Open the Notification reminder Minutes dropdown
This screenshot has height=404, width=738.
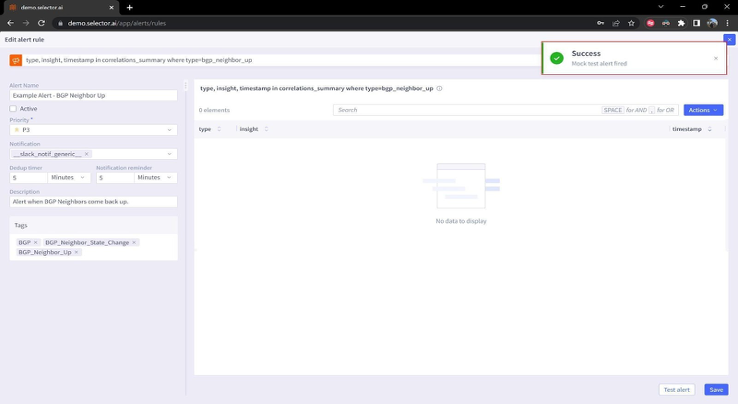click(155, 178)
